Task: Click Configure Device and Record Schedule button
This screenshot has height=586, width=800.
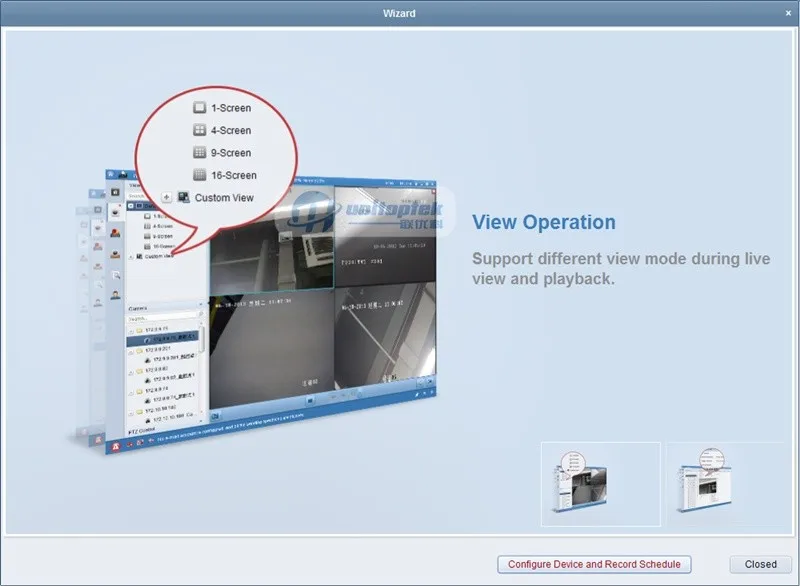Action: coord(594,564)
